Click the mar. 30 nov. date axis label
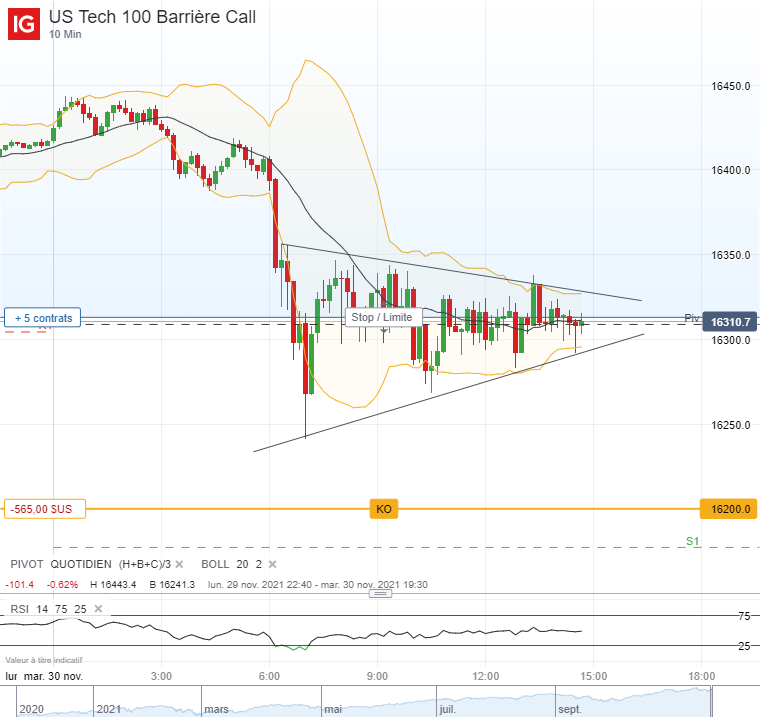Screen dimensions: 760x717 pyautogui.click(x=53, y=676)
